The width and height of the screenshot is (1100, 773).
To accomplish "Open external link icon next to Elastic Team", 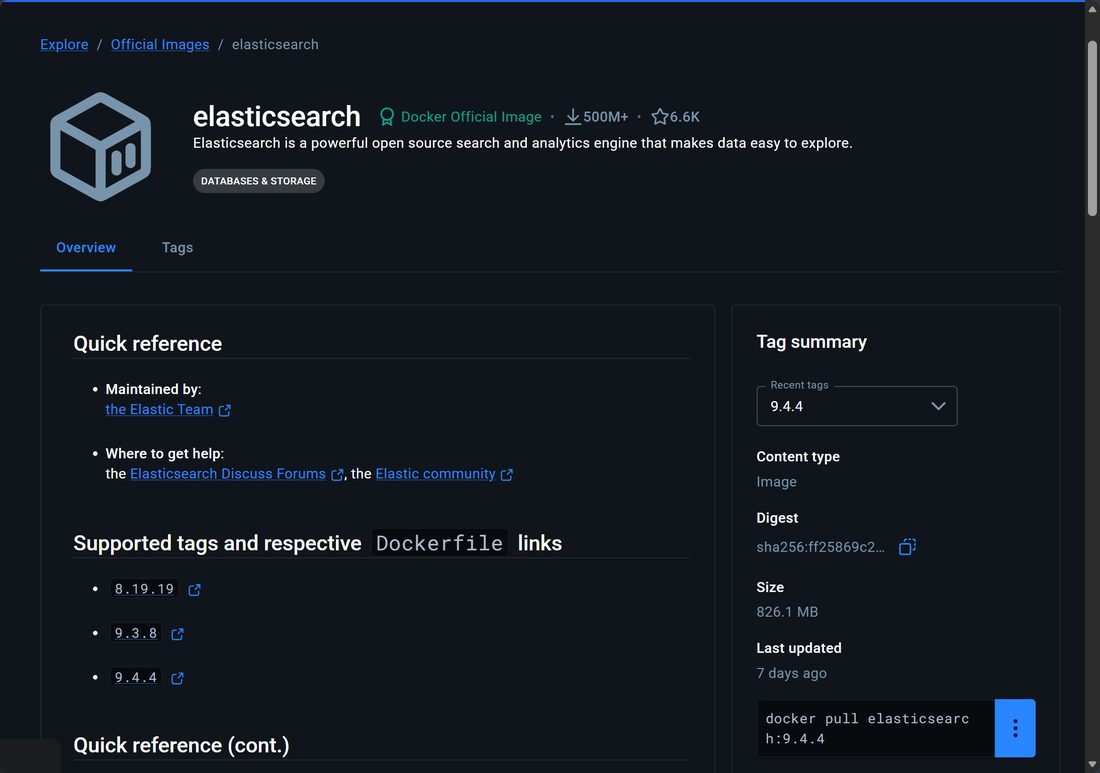I will pos(224,410).
